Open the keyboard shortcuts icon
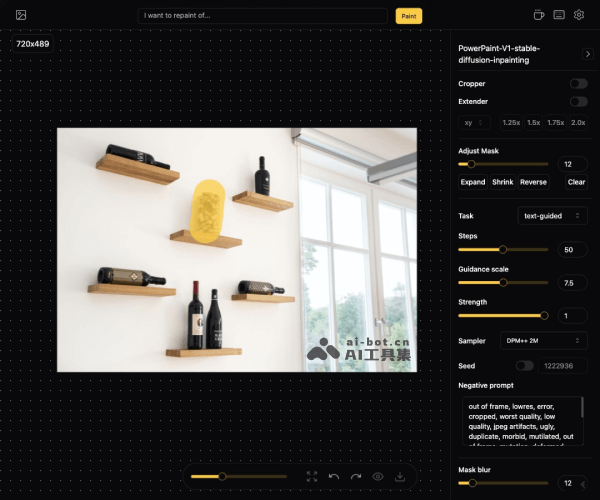600x500 pixels. (x=559, y=15)
